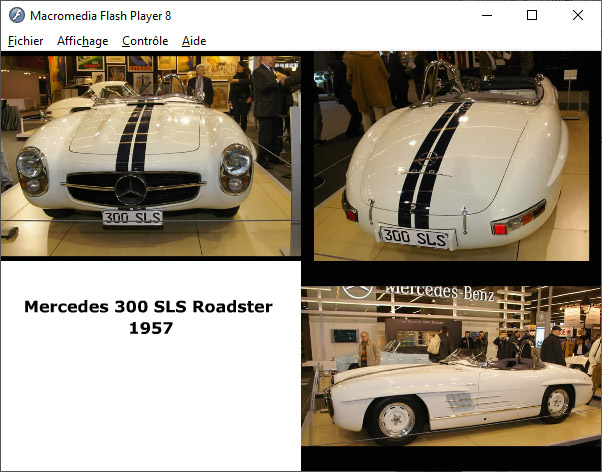
Task: Open the Contrôle menu
Action: [x=145, y=41]
